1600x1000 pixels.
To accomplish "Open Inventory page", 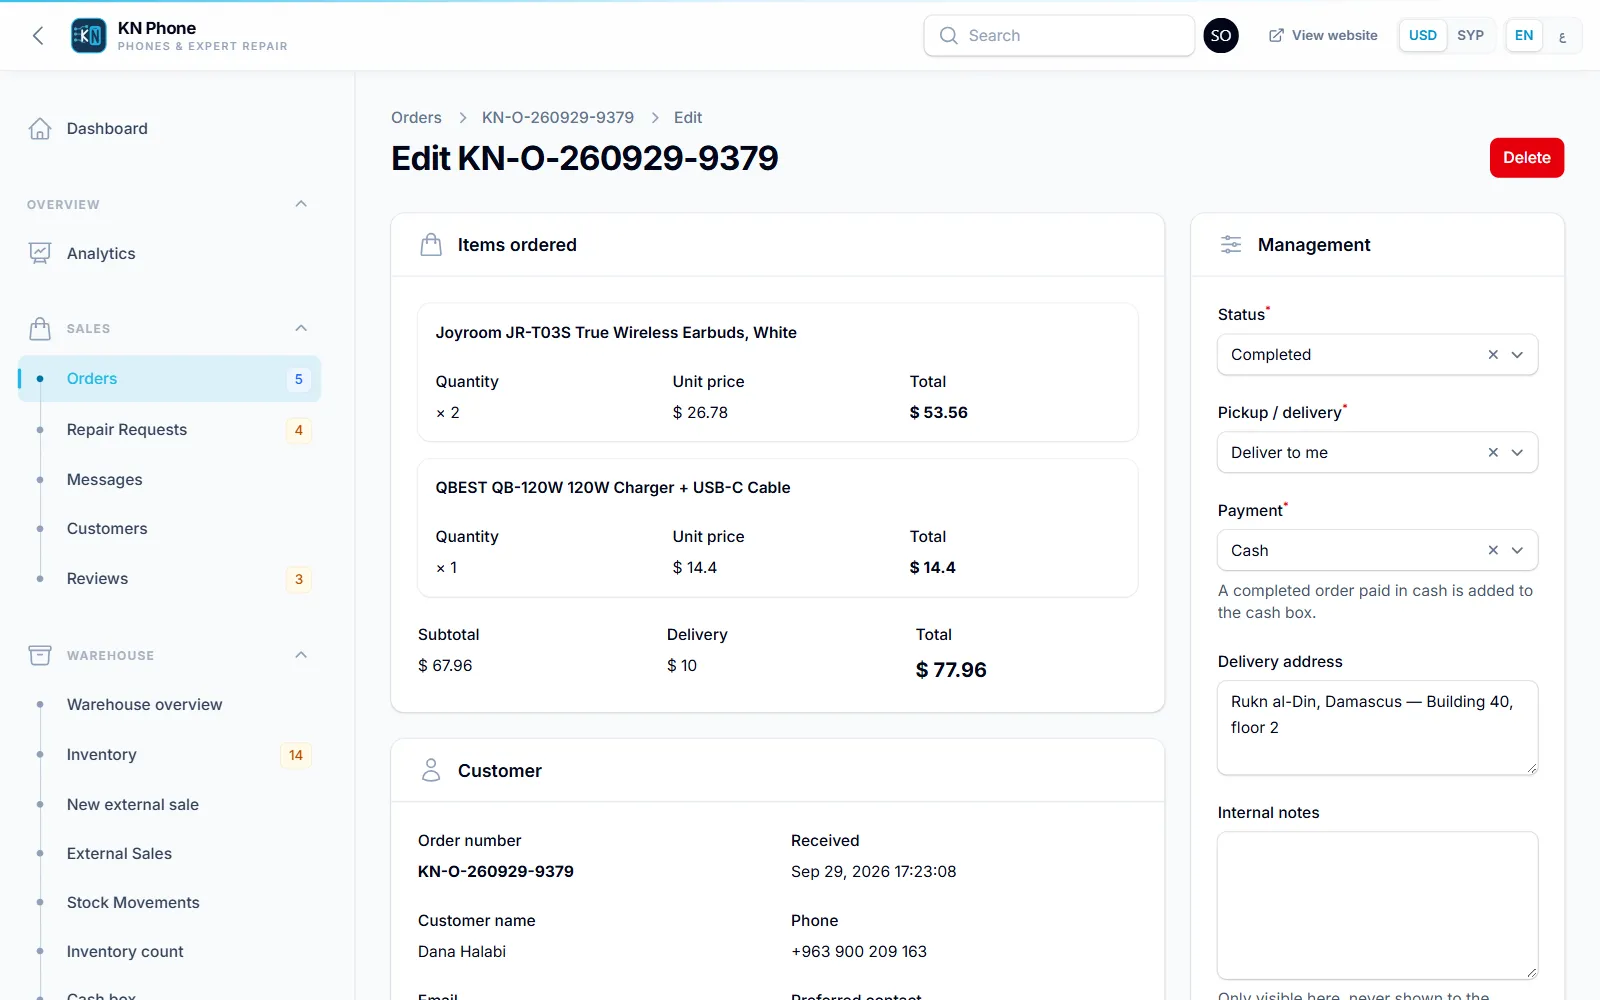I will coord(170,755).
